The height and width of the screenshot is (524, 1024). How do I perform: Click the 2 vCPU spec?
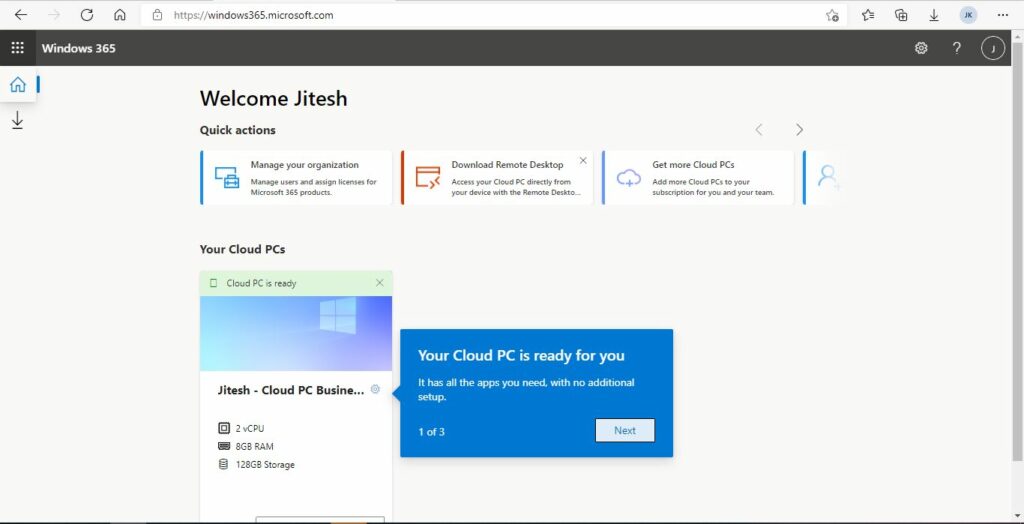point(241,429)
